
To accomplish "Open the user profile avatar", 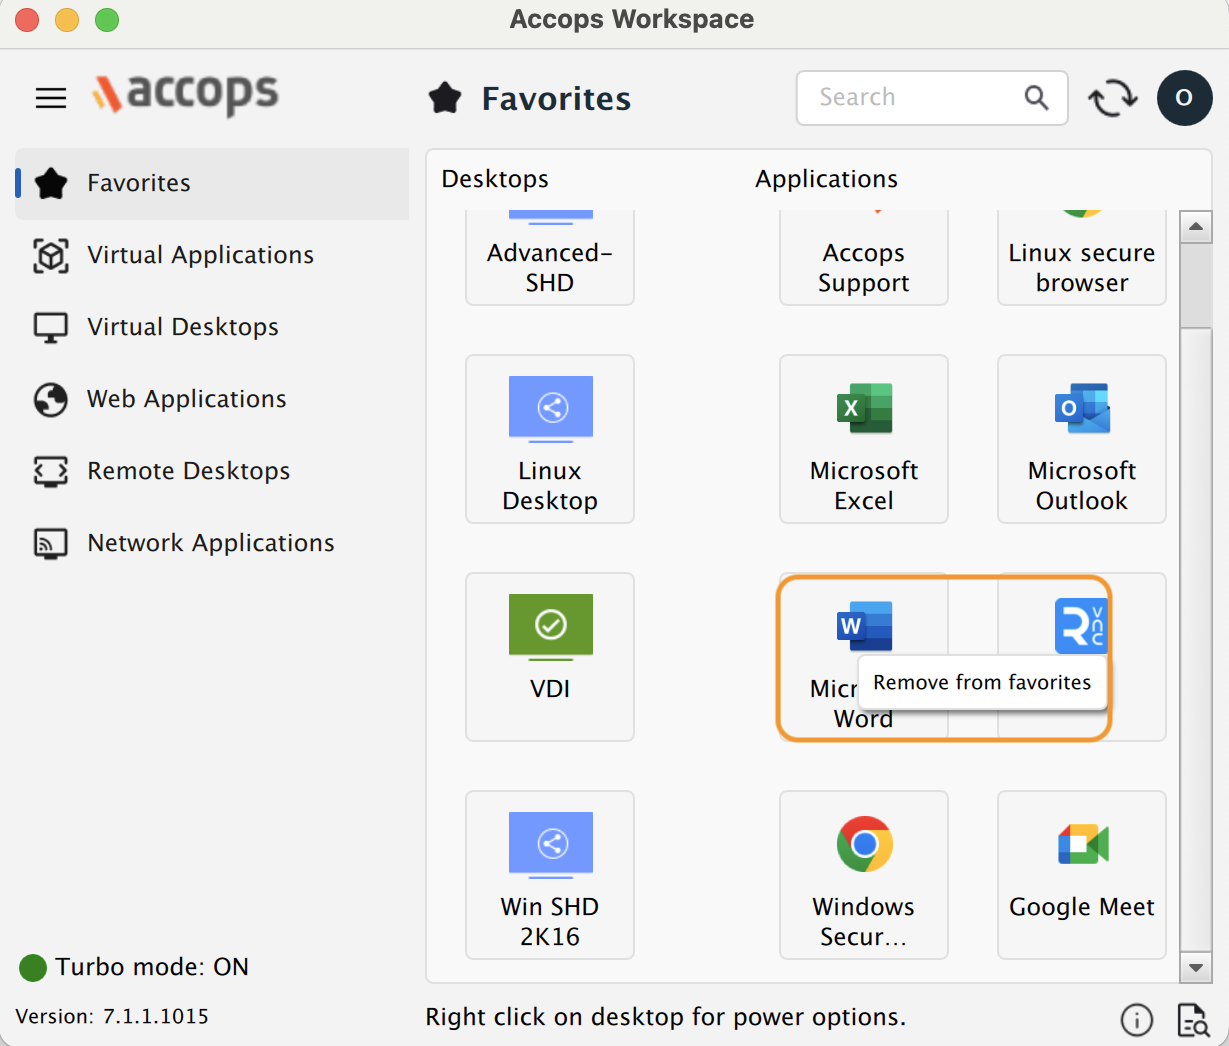I will [x=1184, y=98].
